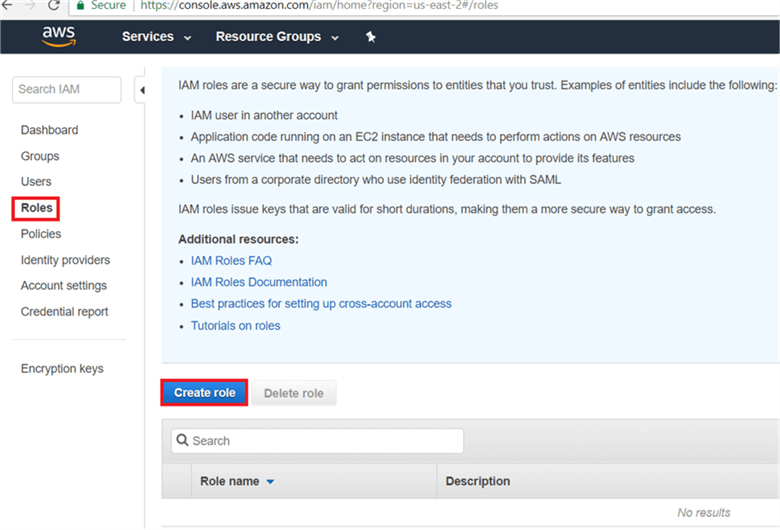Click the magnifier icon in role search
This screenshot has height=530, width=780.
pyautogui.click(x=183, y=440)
